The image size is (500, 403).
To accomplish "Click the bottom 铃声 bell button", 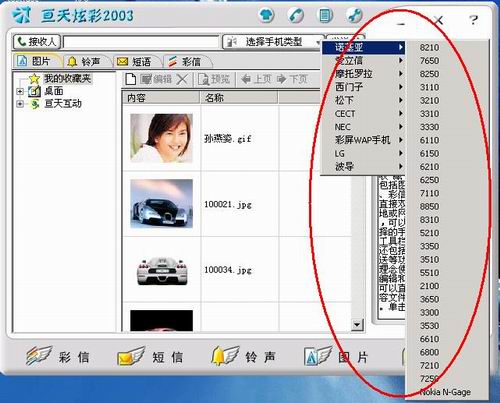I will click(x=244, y=356).
